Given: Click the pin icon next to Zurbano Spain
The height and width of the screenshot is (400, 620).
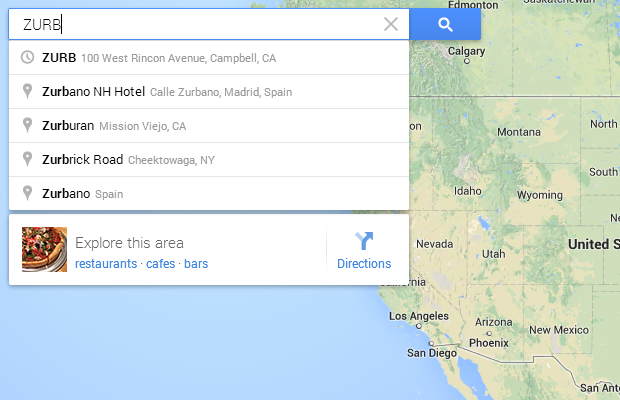Looking at the screenshot, I should pos(27,193).
